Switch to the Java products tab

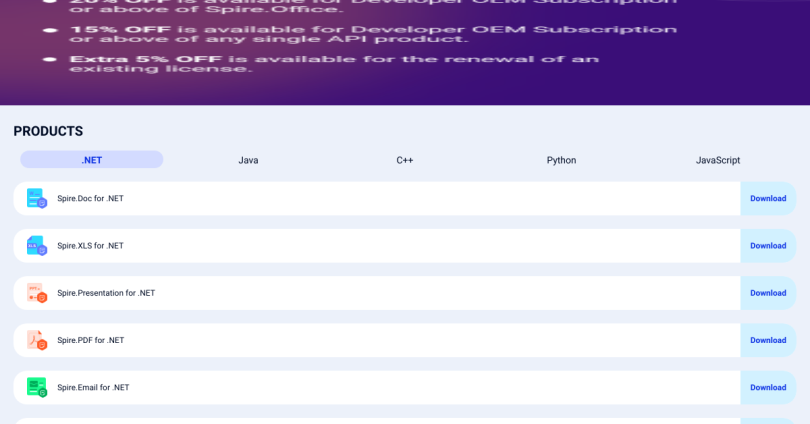coord(248,160)
